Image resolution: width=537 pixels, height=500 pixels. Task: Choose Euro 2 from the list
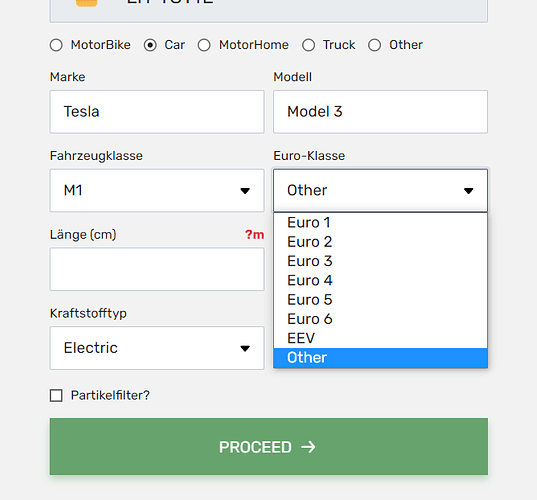click(x=380, y=242)
